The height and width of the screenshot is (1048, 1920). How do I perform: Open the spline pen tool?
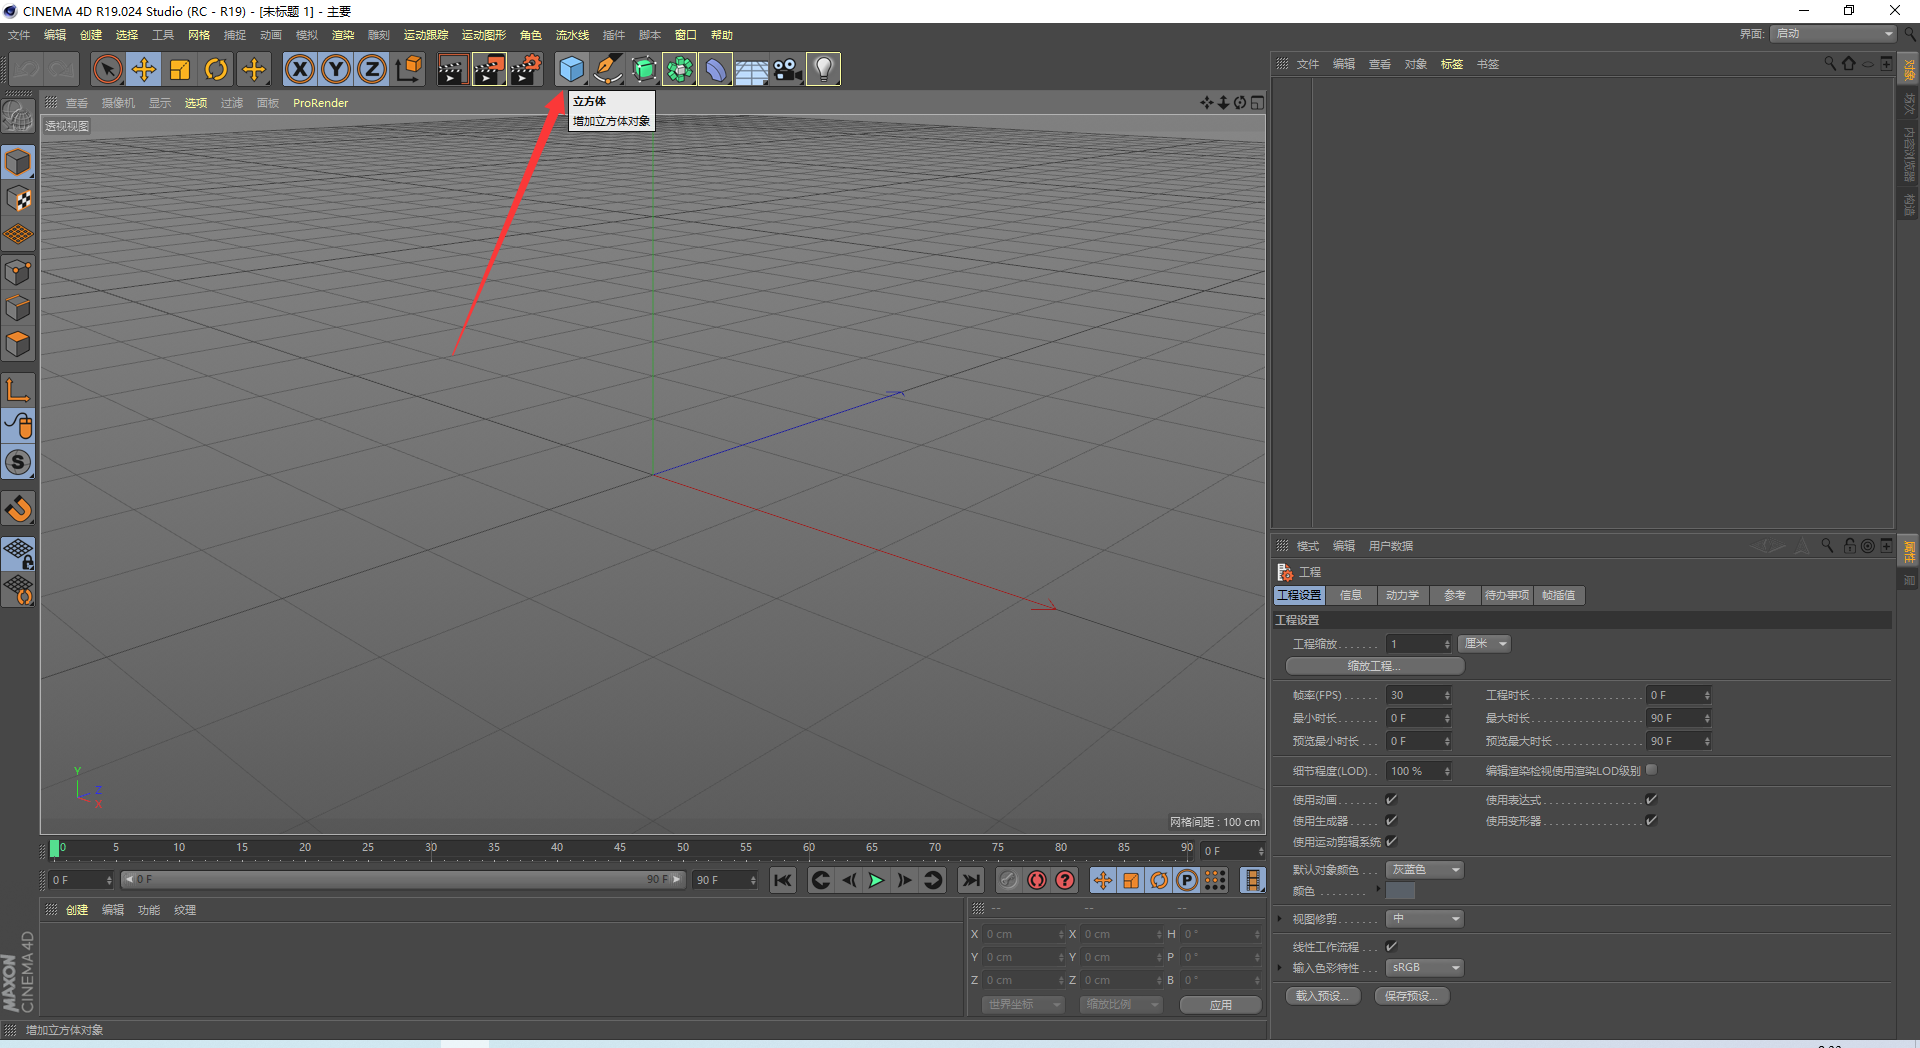click(608, 69)
